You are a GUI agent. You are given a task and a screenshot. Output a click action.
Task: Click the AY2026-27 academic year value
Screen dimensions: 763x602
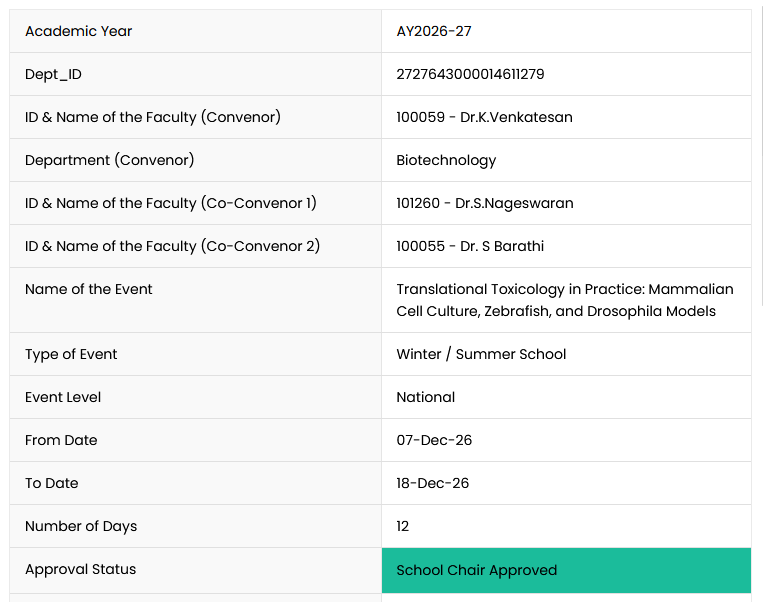434,31
